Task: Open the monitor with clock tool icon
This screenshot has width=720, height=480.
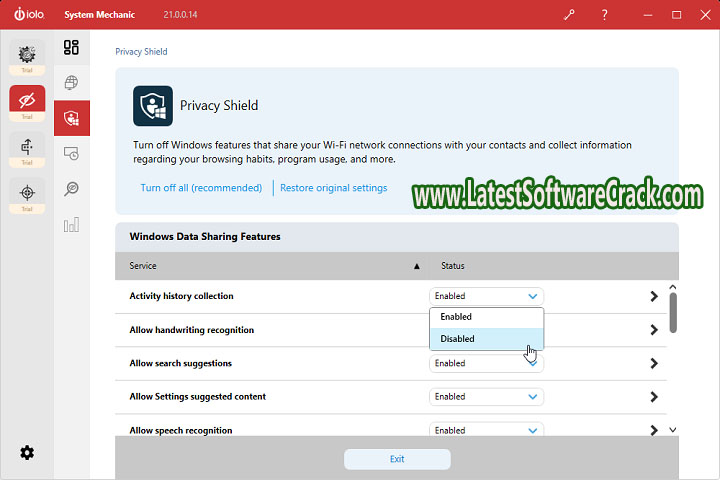Action: pos(71,153)
